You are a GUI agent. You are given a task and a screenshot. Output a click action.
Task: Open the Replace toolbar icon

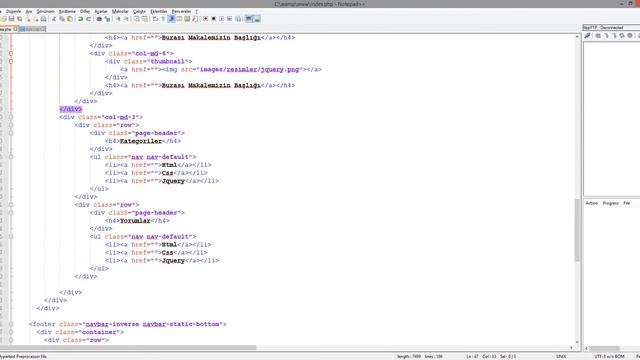[107, 19]
